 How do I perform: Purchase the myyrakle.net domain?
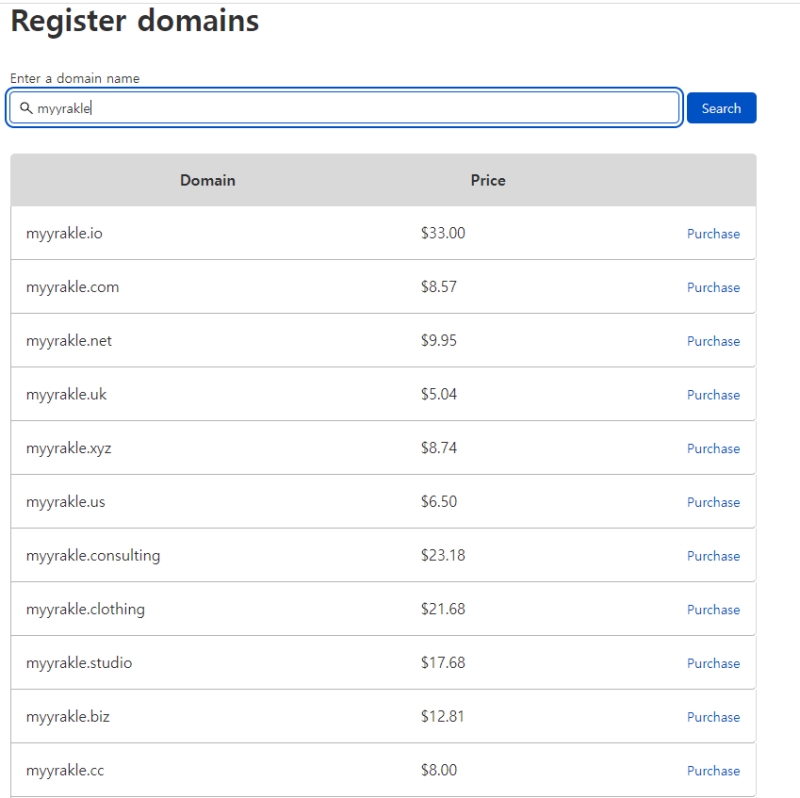pyautogui.click(x=713, y=341)
